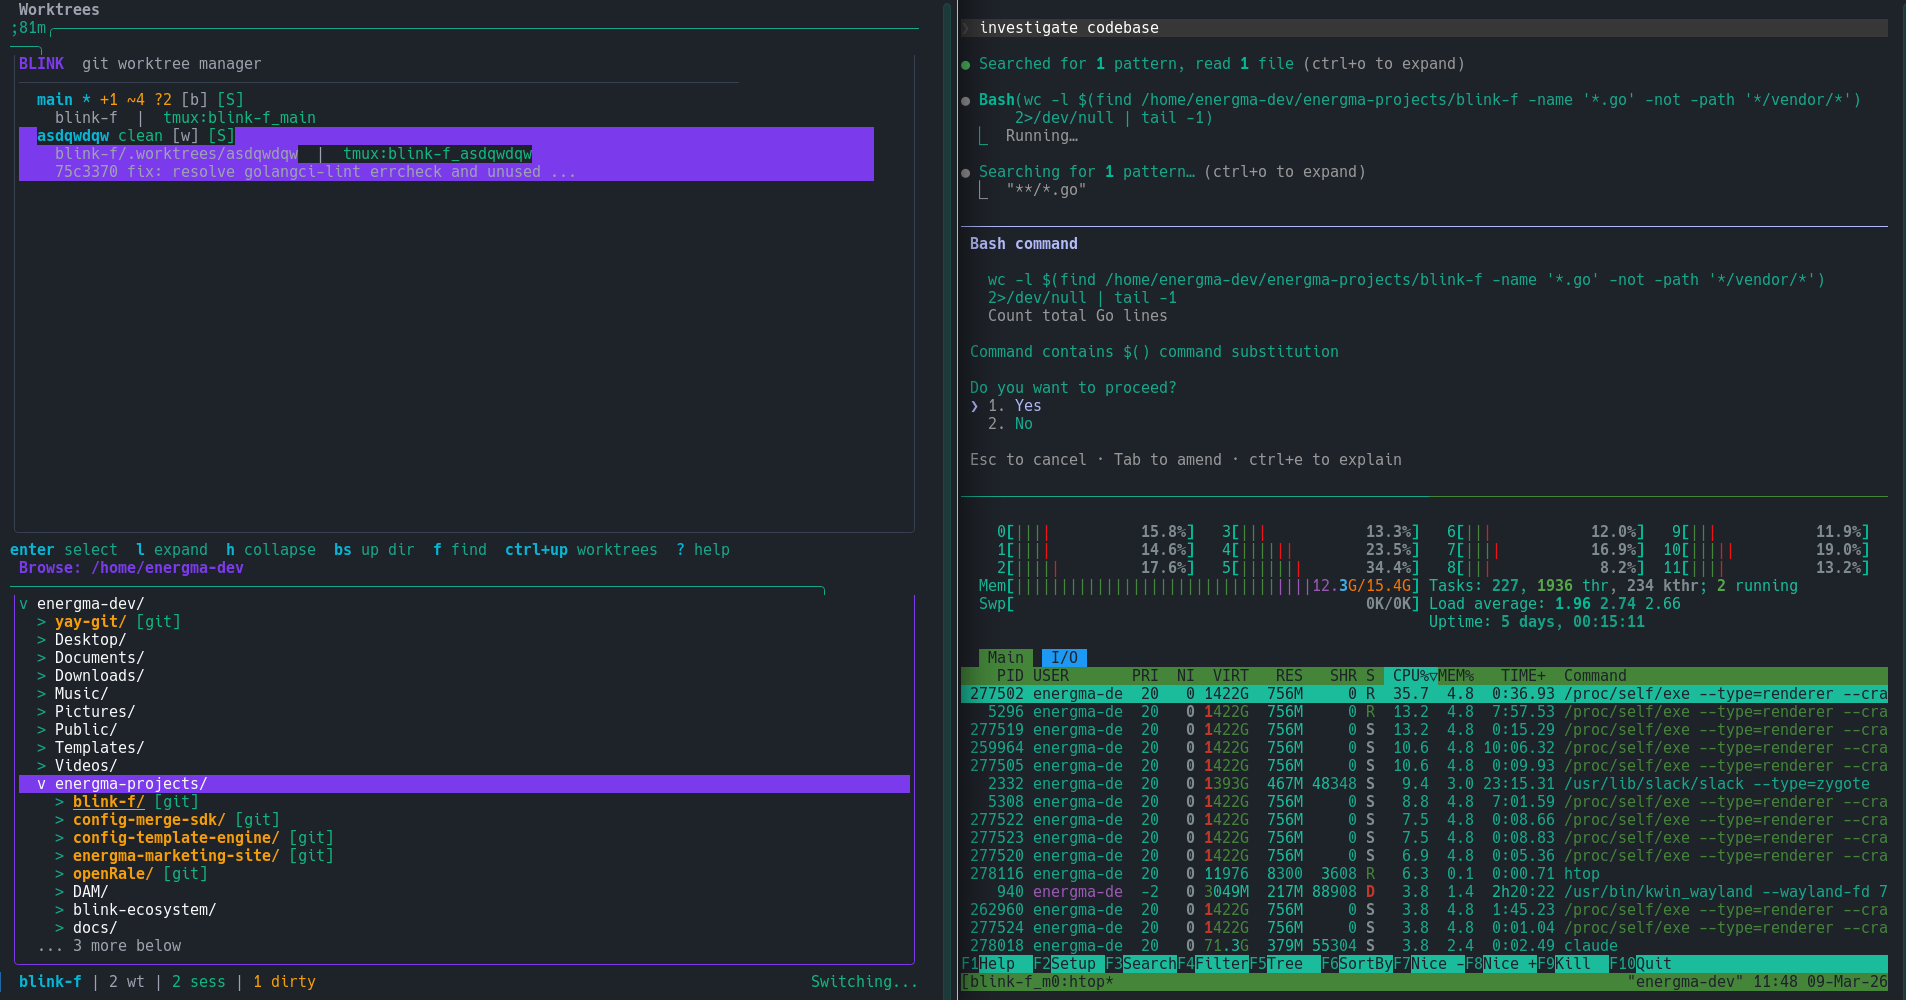Select the main worktree entry
This screenshot has width=1906, height=1000.
[54, 100]
